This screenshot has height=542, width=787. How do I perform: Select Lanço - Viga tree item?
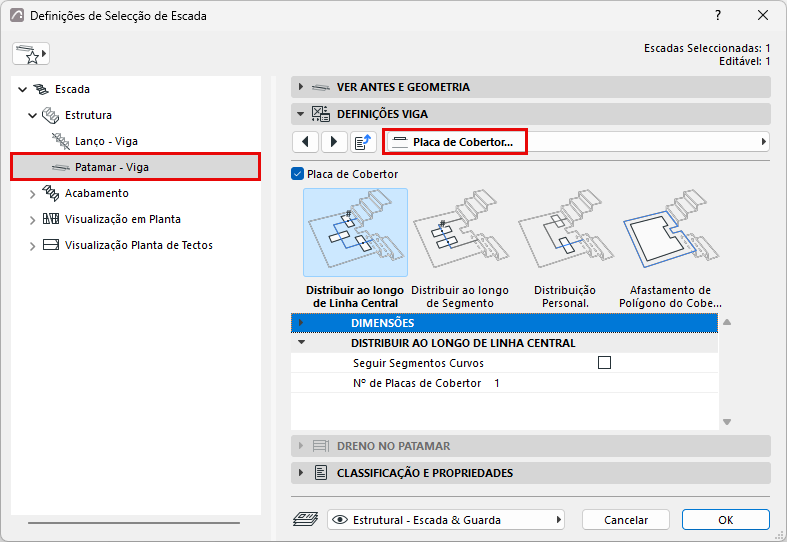click(x=106, y=142)
